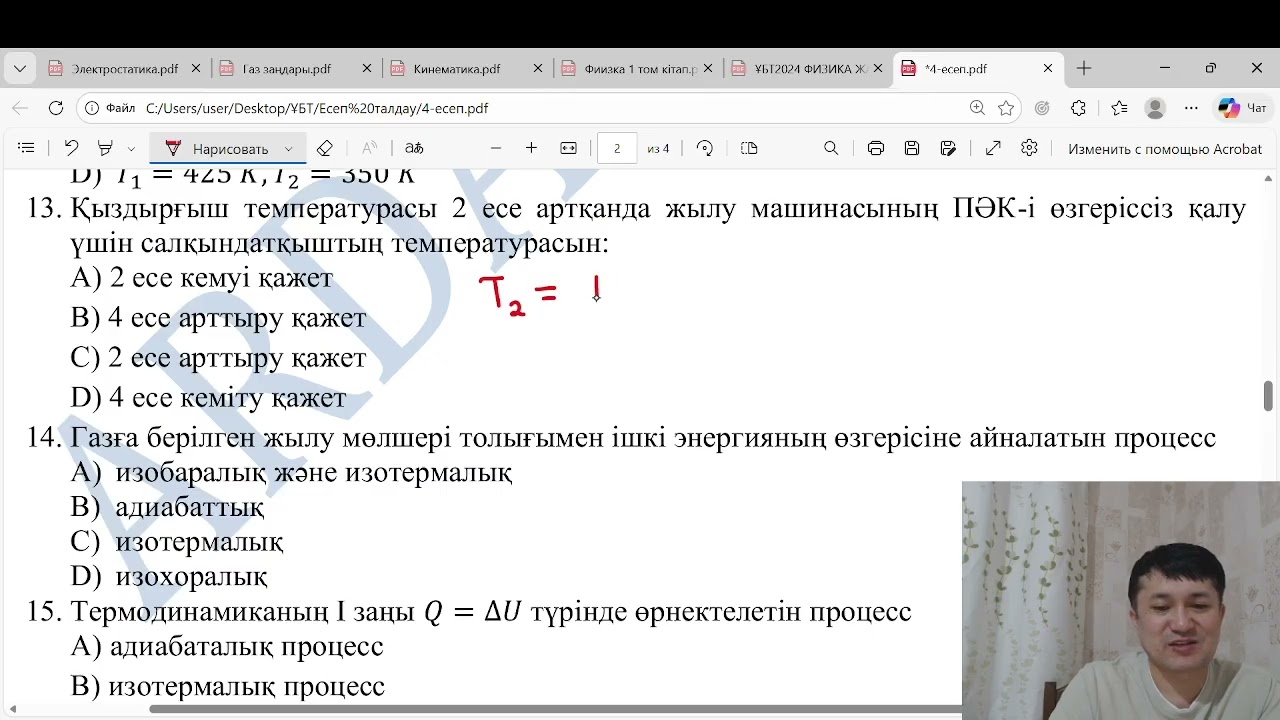The image size is (1280, 720).
Task: Click the vertical scrollbar thumb
Action: (1268, 396)
